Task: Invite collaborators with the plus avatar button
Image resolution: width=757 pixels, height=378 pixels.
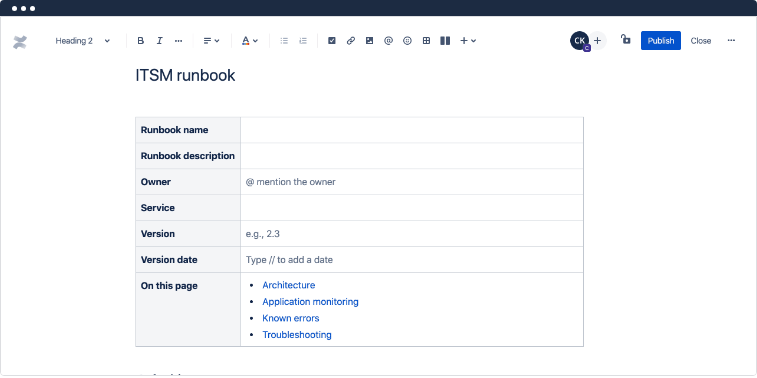Action: tap(598, 41)
